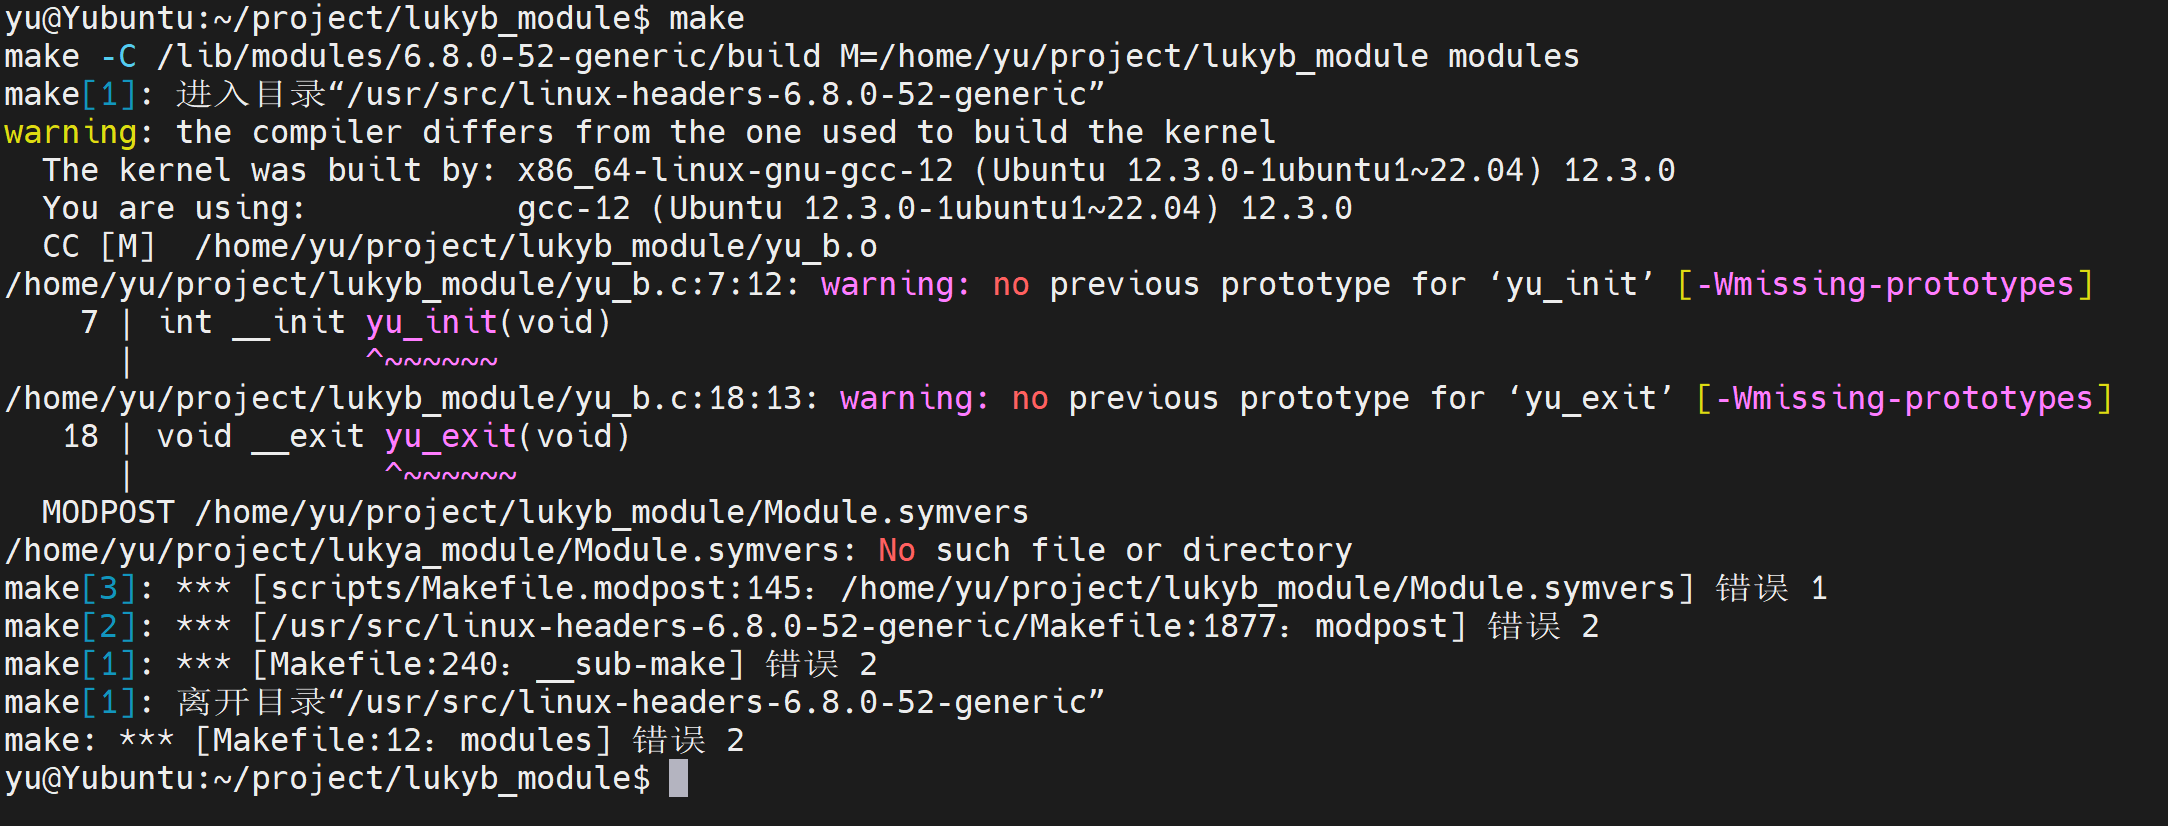Viewport: 2168px width, 826px height.
Task: Click the red 'No' in the no such file error
Action: pyautogui.click(x=897, y=550)
